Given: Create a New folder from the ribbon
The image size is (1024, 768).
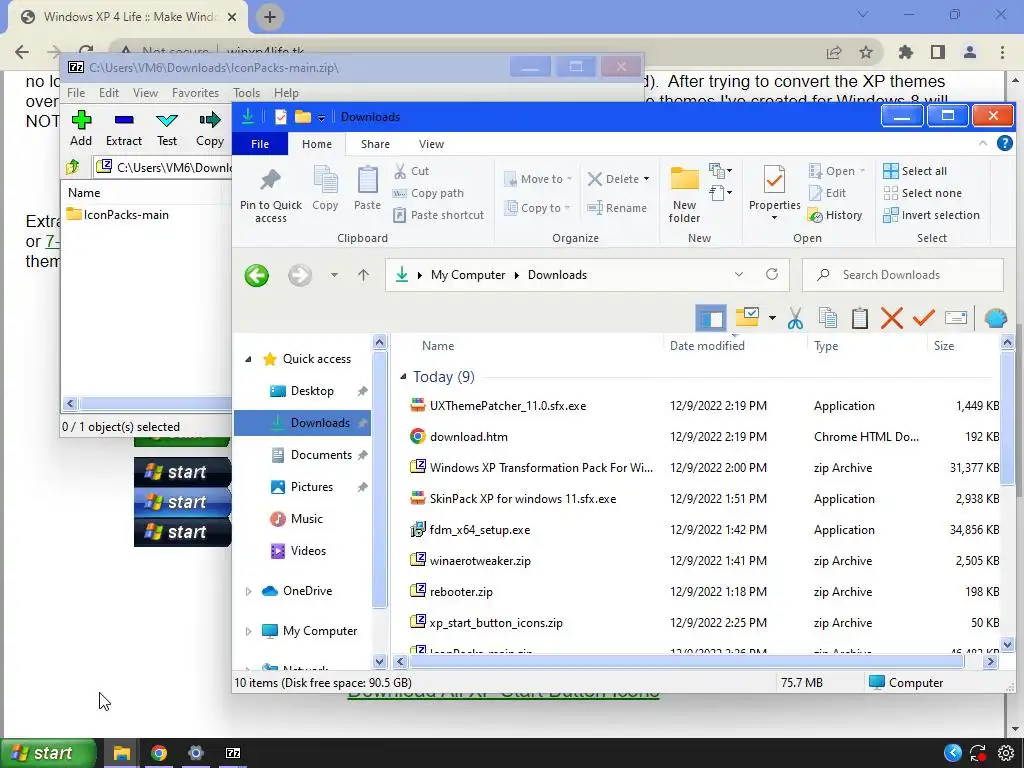Looking at the screenshot, I should point(684,194).
